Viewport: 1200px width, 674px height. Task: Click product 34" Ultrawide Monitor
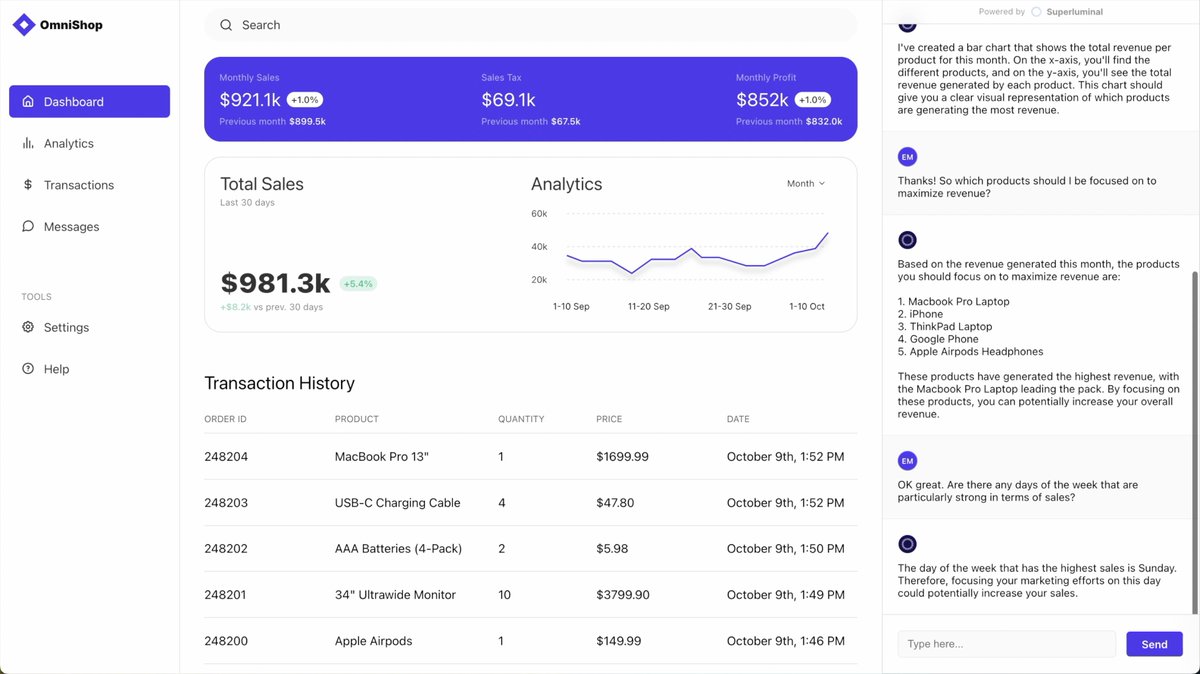pyautogui.click(x=395, y=595)
